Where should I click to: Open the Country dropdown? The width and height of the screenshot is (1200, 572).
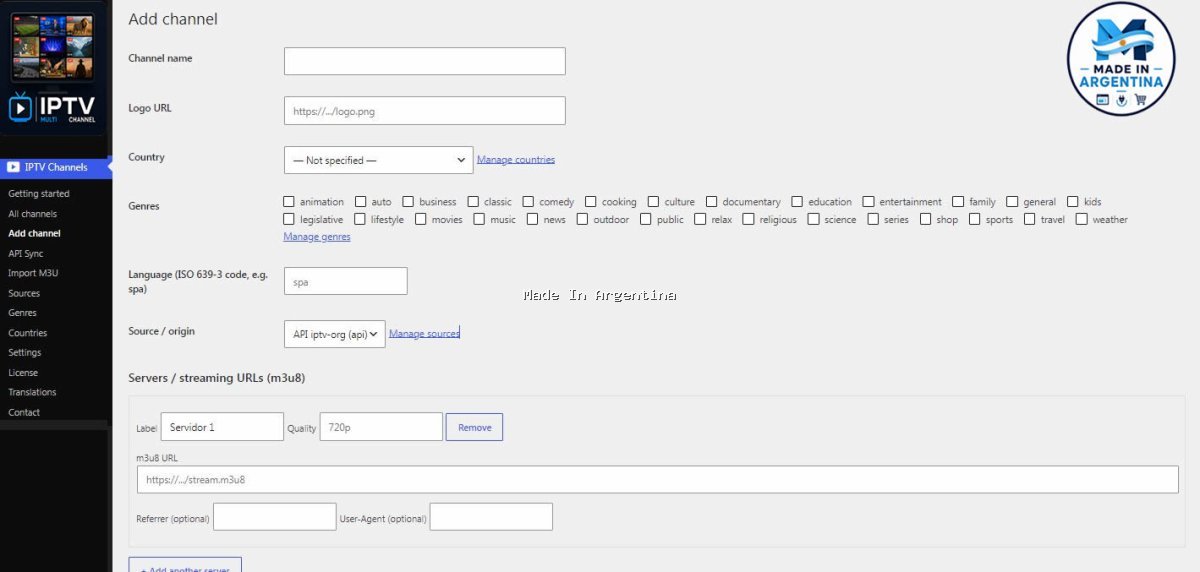coord(379,160)
